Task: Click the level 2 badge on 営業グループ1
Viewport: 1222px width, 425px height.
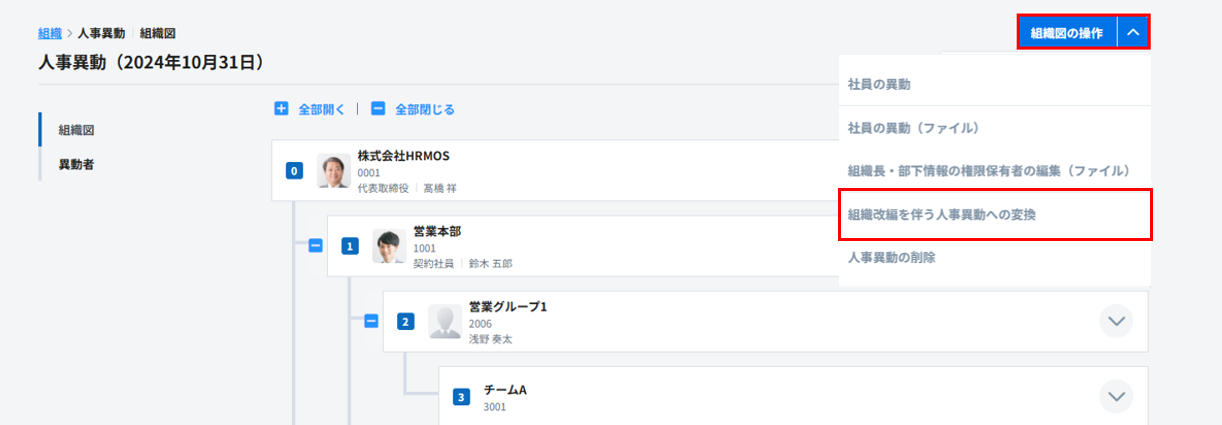Action: 405,321
